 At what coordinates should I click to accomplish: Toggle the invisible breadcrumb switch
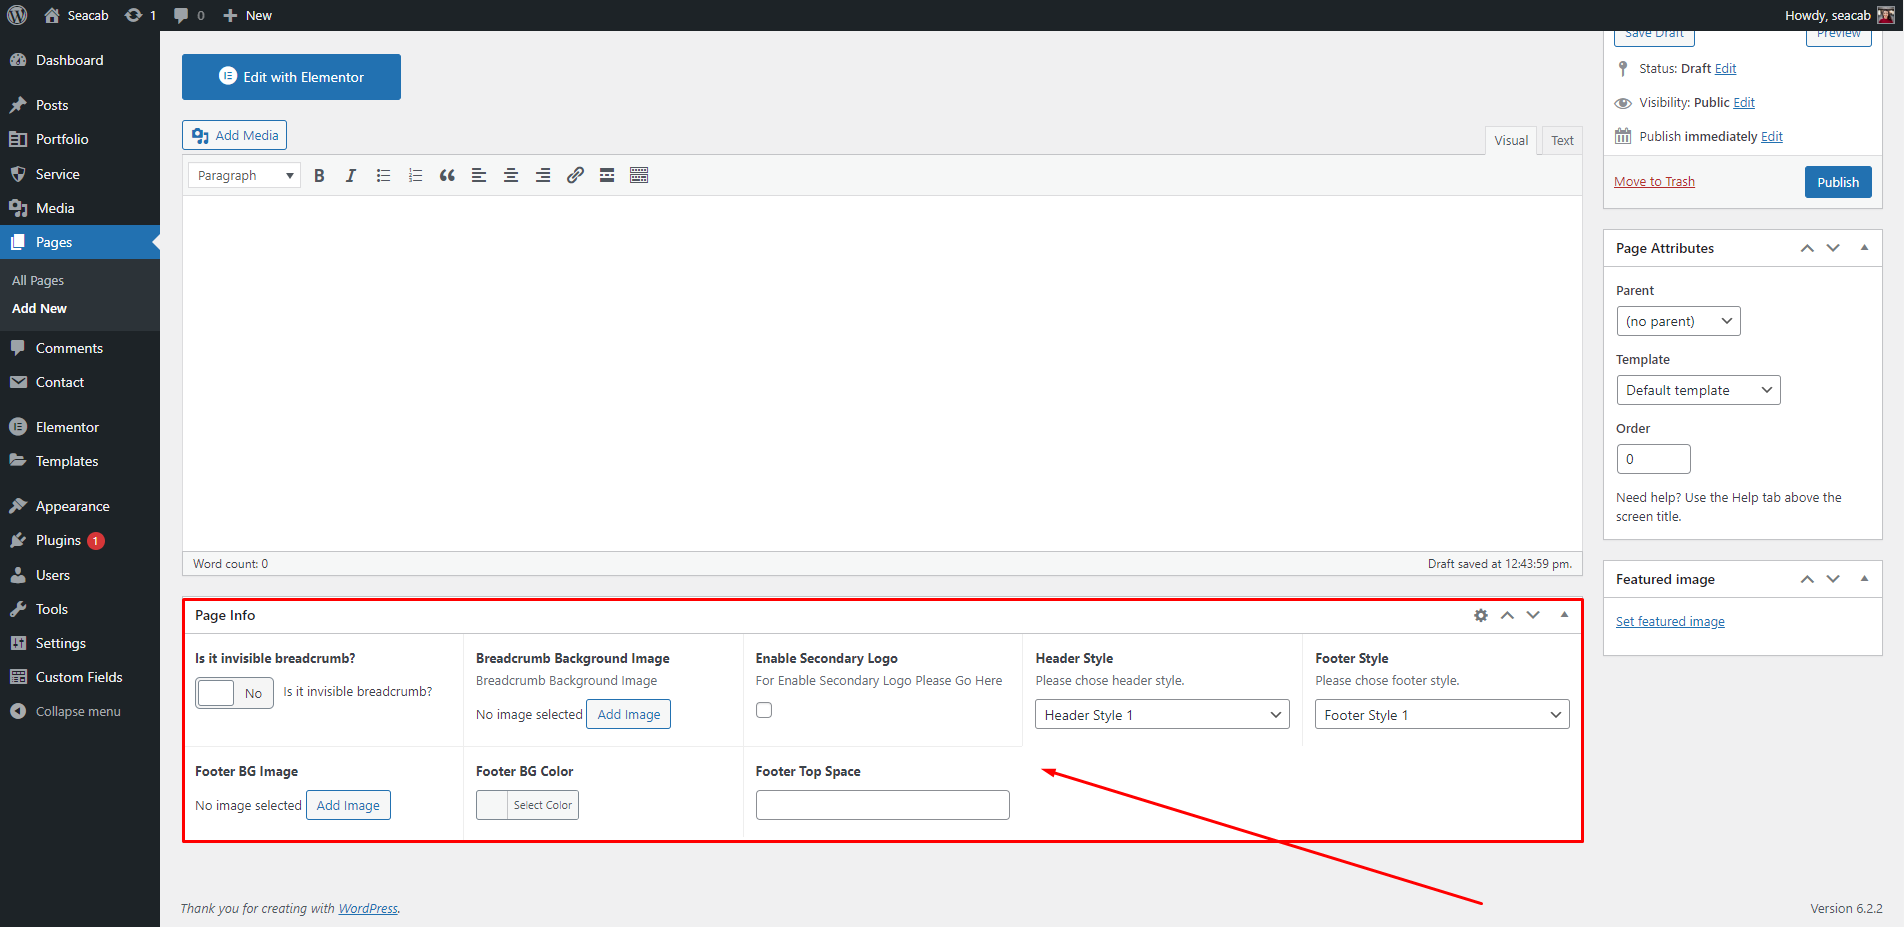[234, 693]
